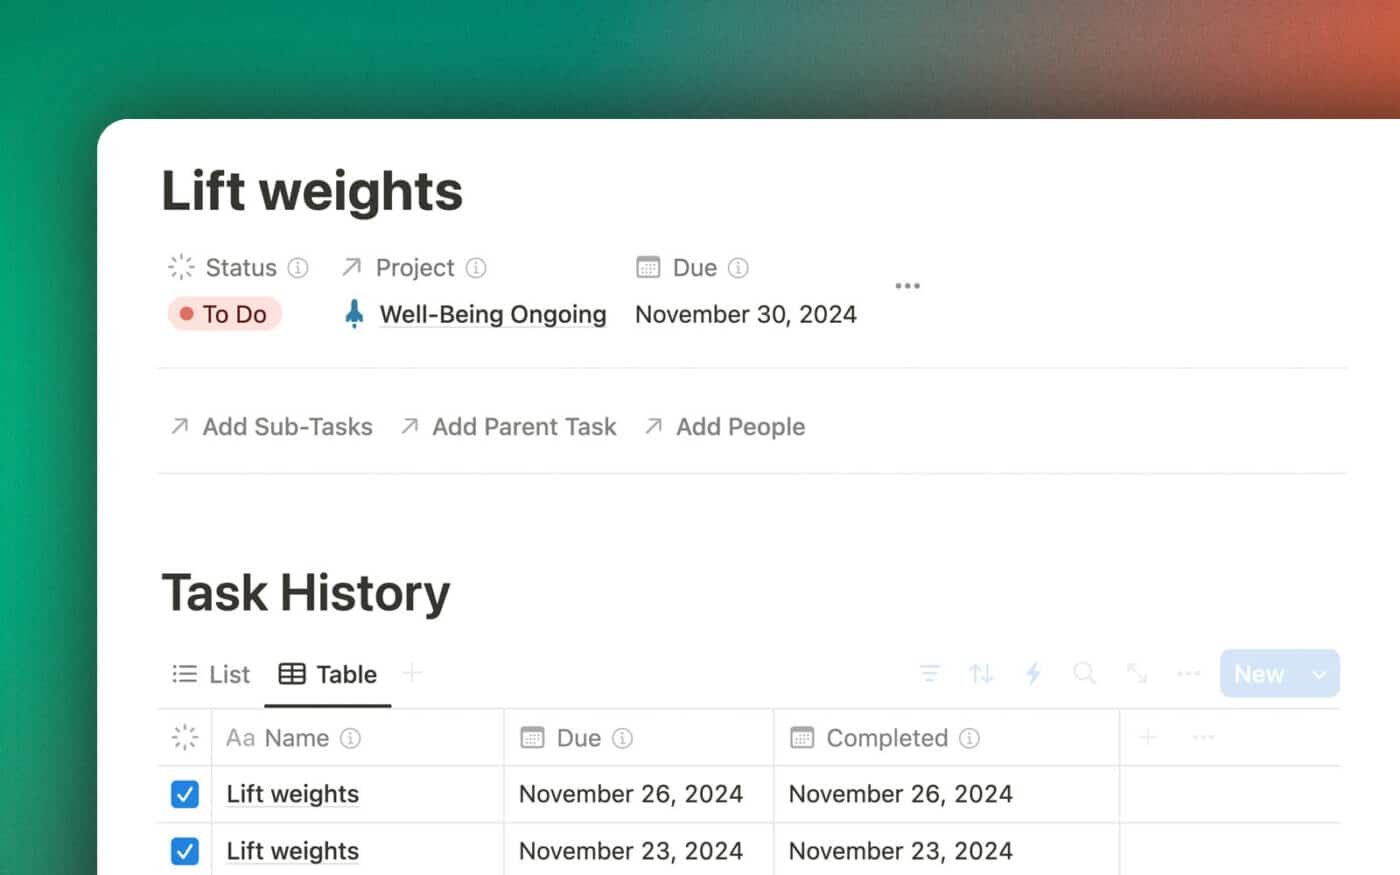The image size is (1400, 875).
Task: Add a new view with the plus next to Table
Action: click(x=412, y=673)
